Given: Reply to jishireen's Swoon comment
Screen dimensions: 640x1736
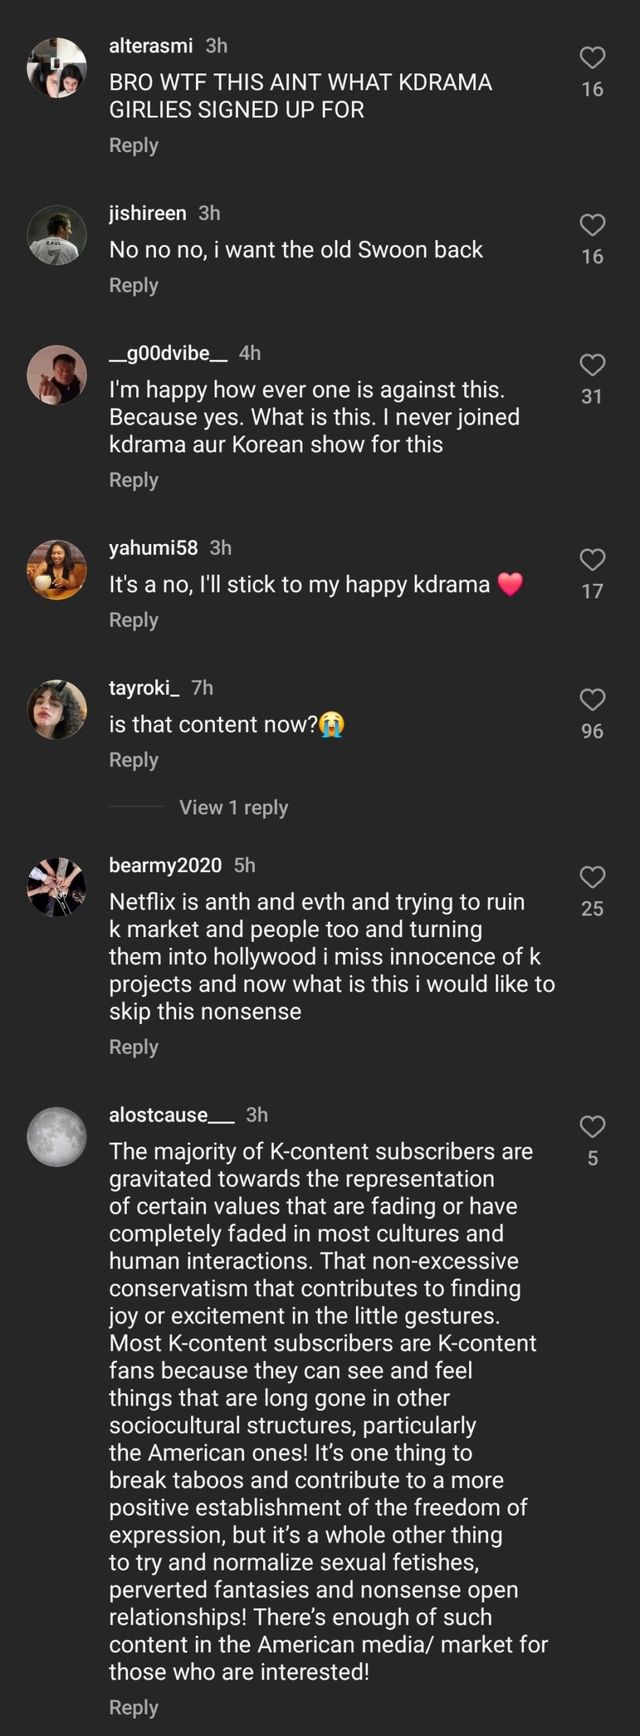Looking at the screenshot, I should click(x=133, y=285).
